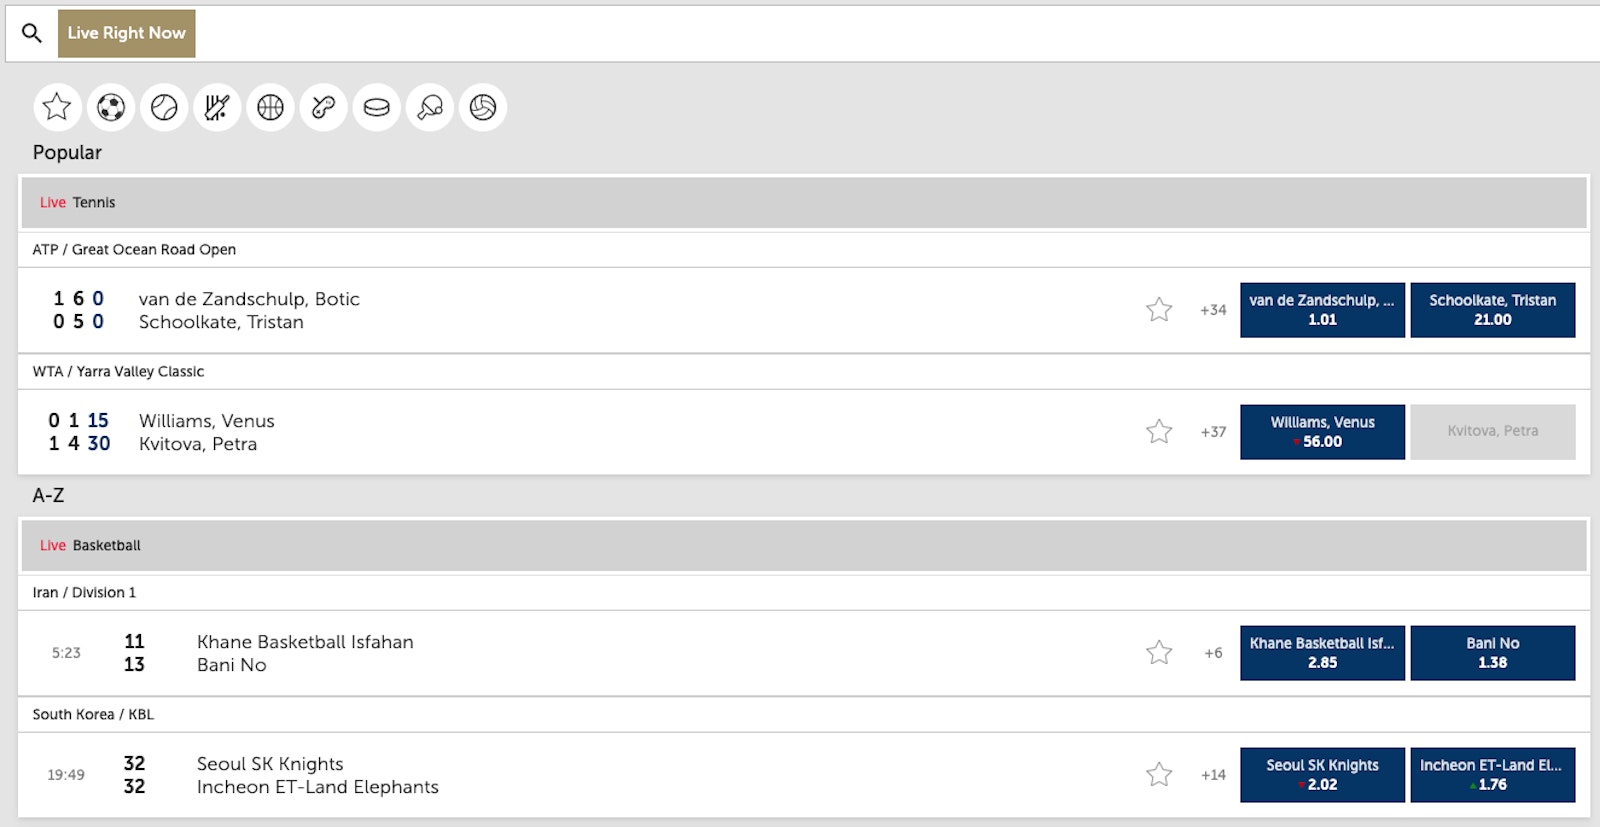
Task: Click the search magnifier icon
Action: tap(32, 33)
